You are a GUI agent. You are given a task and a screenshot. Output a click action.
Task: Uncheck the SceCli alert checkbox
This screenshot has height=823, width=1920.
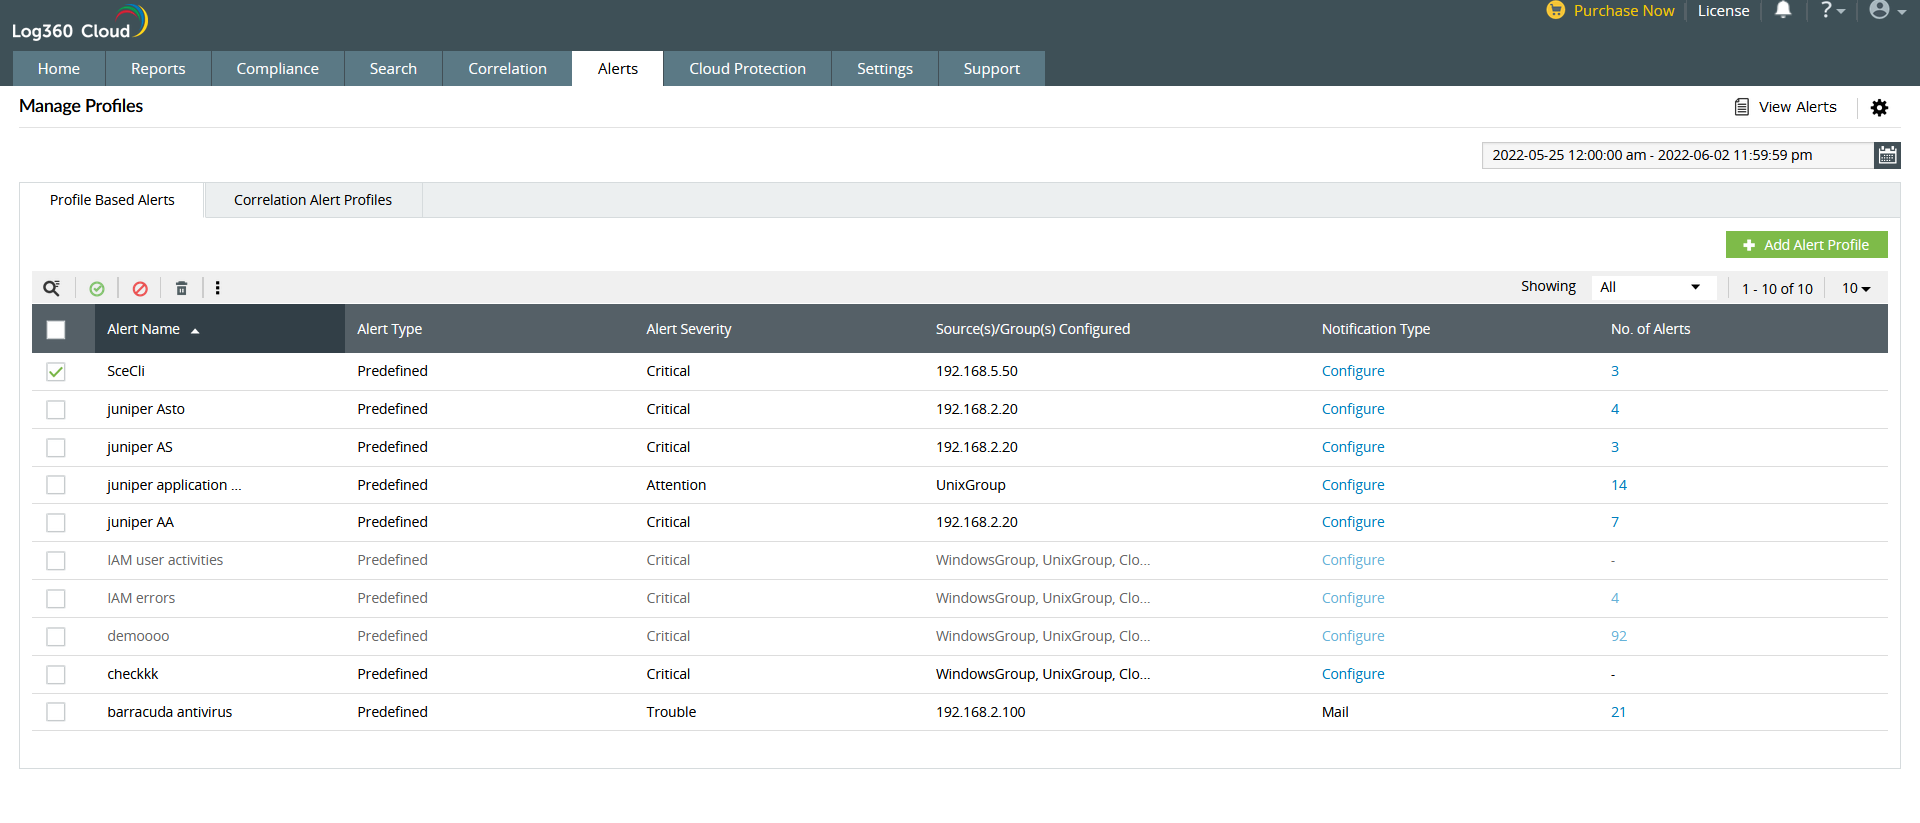click(56, 372)
